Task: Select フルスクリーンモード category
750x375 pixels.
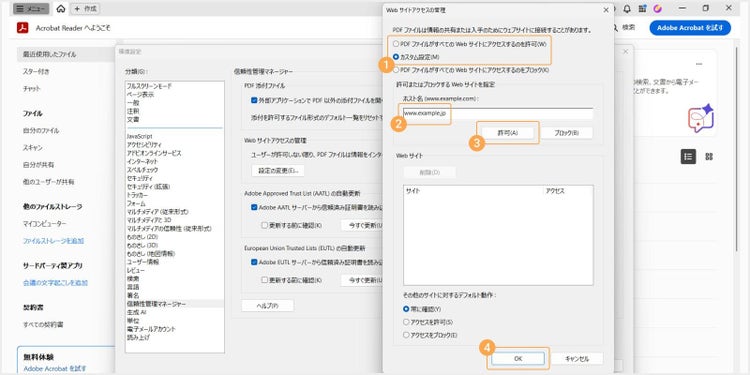Action: point(149,86)
